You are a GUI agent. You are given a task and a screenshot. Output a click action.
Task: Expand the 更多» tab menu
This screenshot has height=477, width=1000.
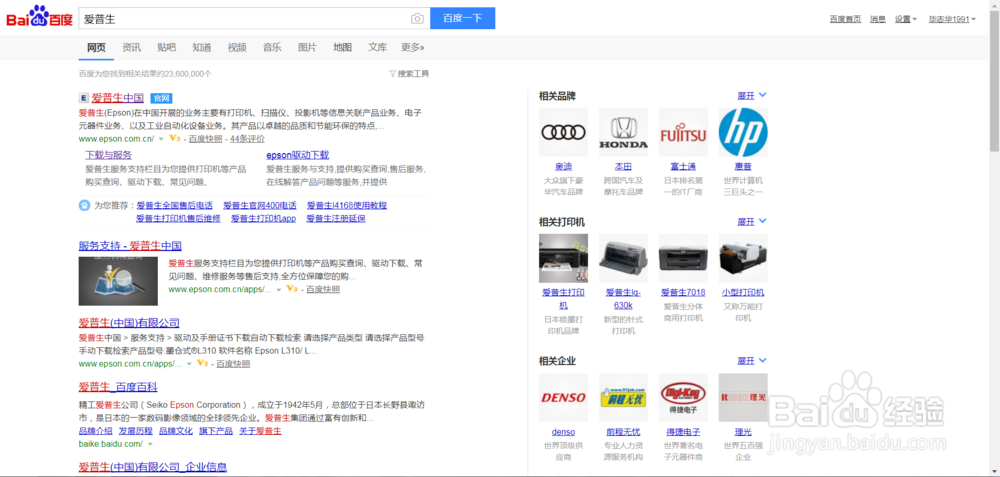[413, 47]
